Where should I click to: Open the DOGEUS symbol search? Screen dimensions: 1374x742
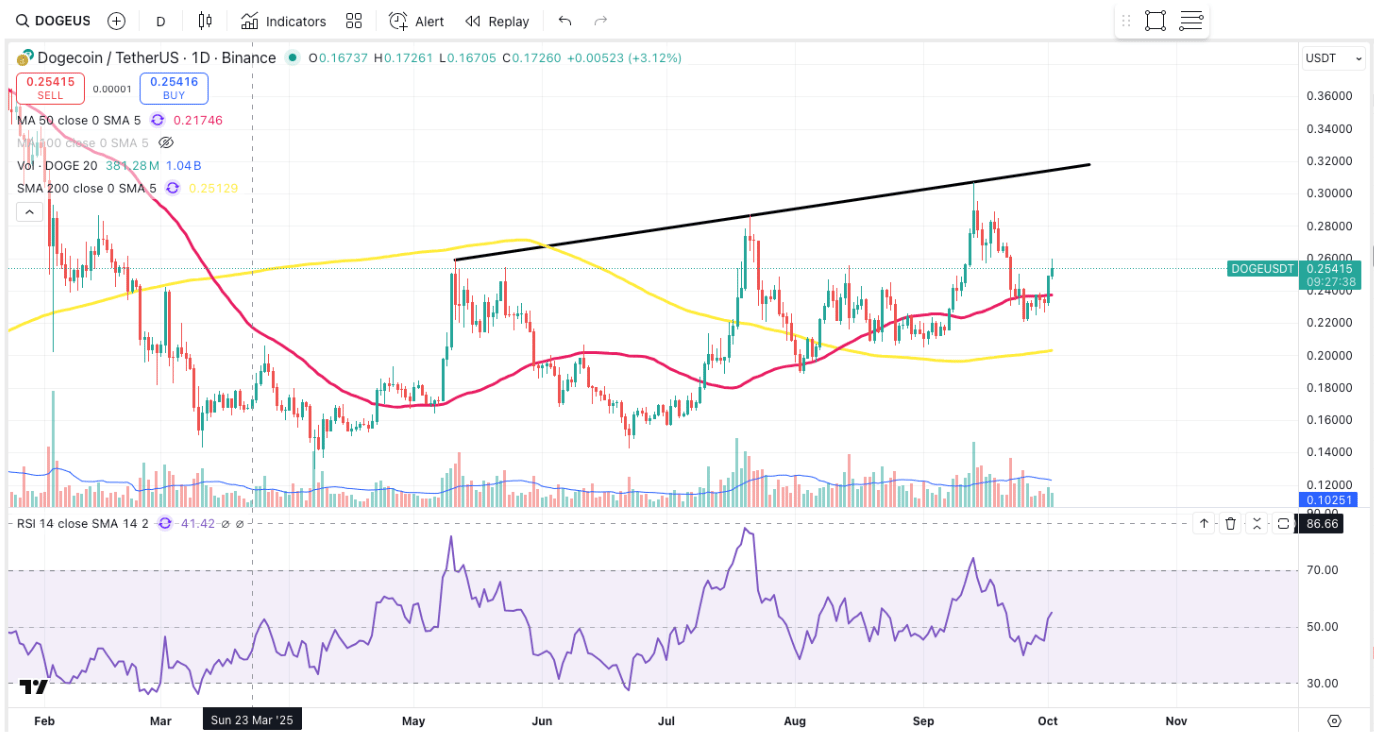(56, 21)
